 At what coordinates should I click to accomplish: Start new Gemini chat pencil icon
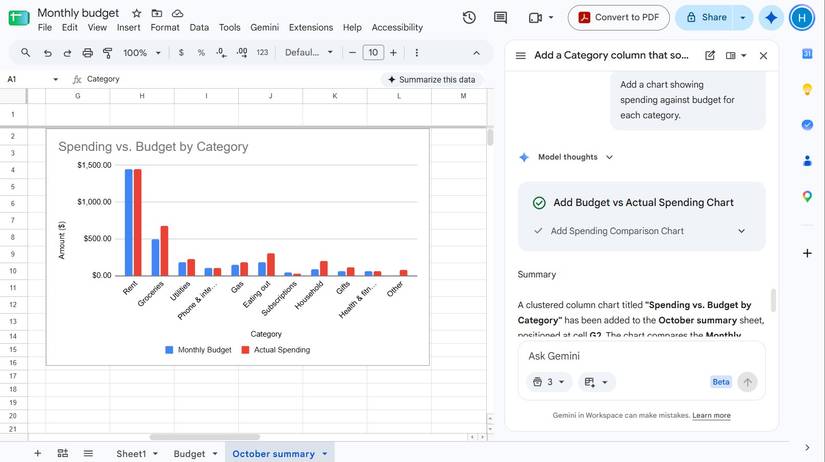[710, 55]
